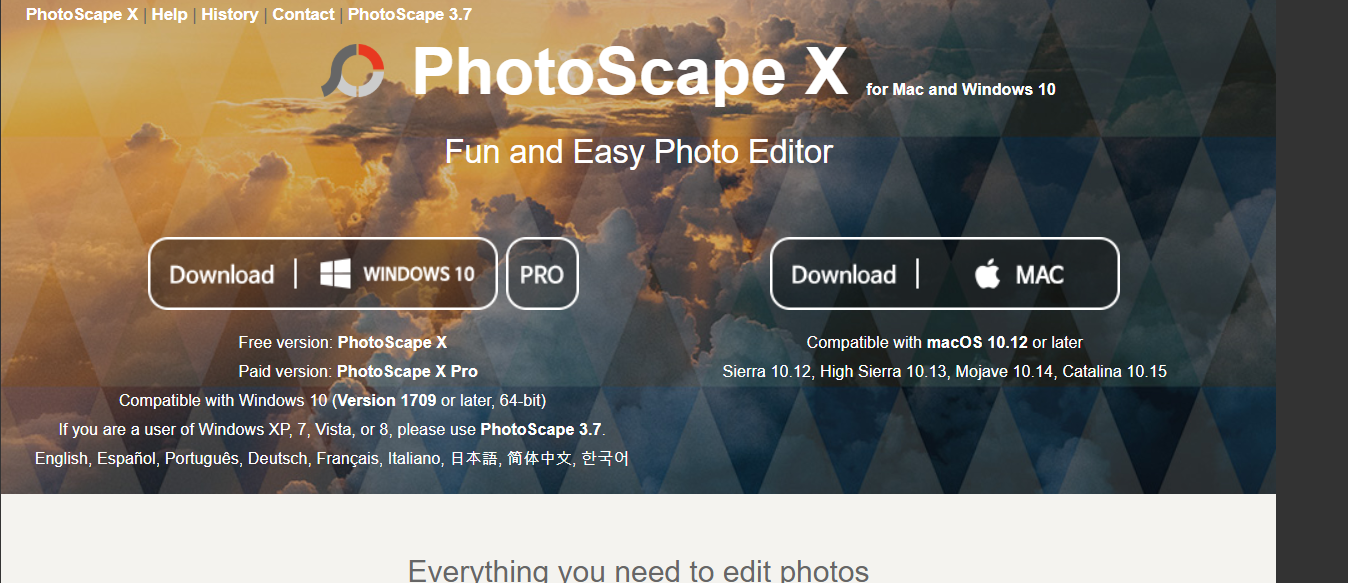Click 'Version 1709' compatibility text
Screen dimensions: 1348x583
coord(387,400)
